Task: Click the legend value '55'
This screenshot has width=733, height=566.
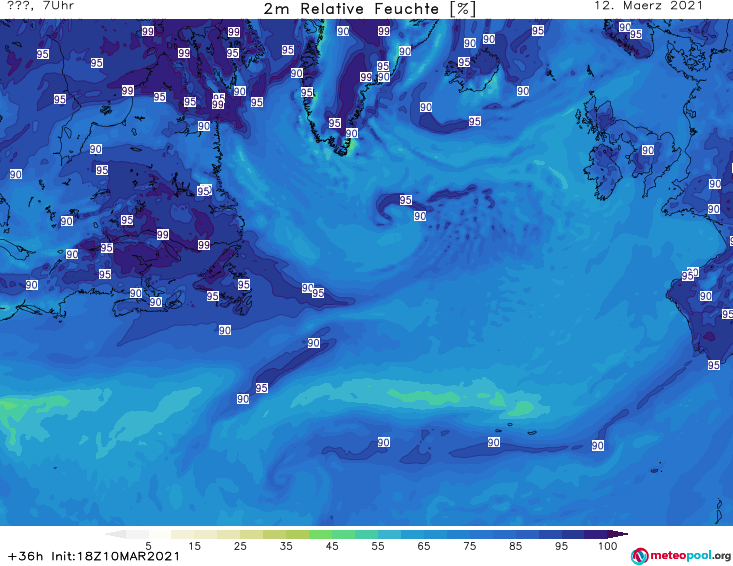Action: (x=378, y=546)
